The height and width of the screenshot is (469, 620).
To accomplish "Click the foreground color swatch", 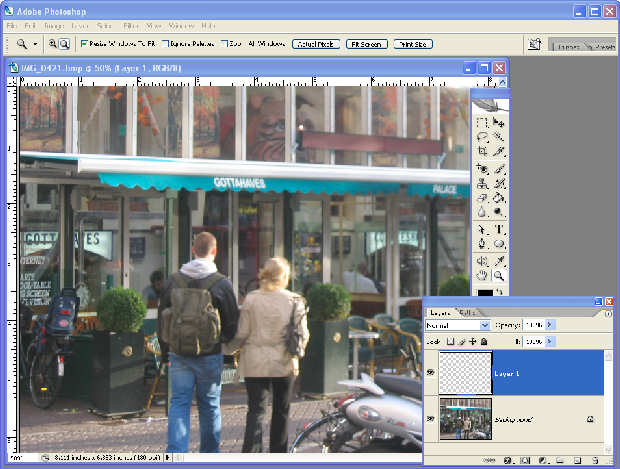I will click(484, 293).
